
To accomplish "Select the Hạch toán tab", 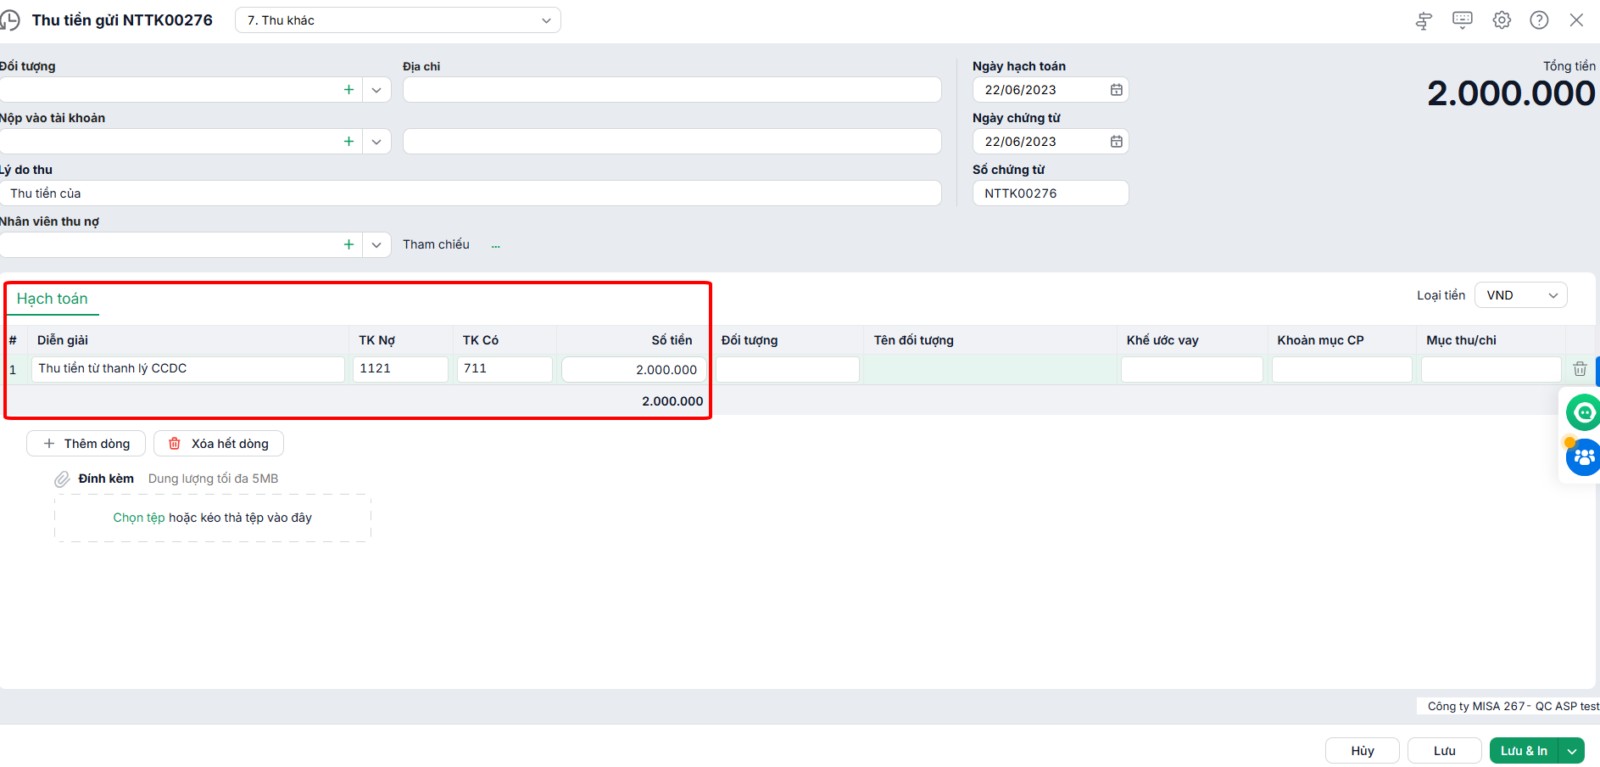I will pyautogui.click(x=52, y=299).
